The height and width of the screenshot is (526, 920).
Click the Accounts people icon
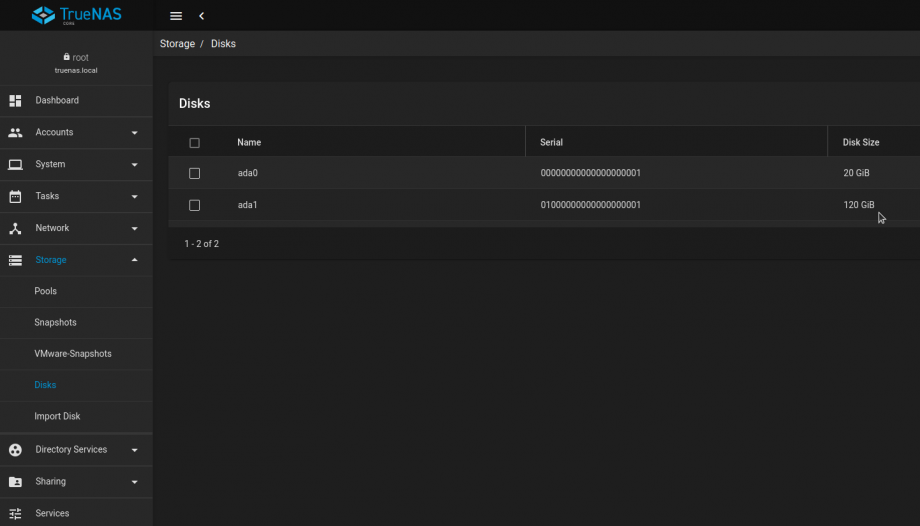pos(15,132)
